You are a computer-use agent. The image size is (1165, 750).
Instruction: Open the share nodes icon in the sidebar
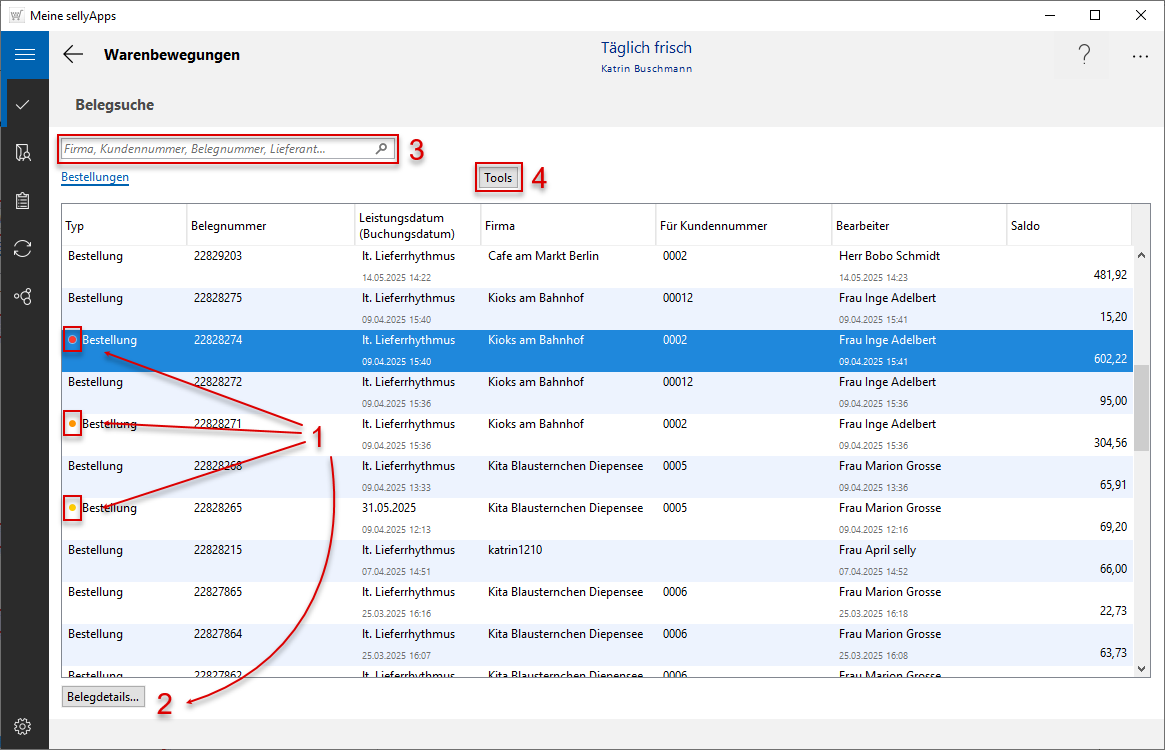[24, 297]
